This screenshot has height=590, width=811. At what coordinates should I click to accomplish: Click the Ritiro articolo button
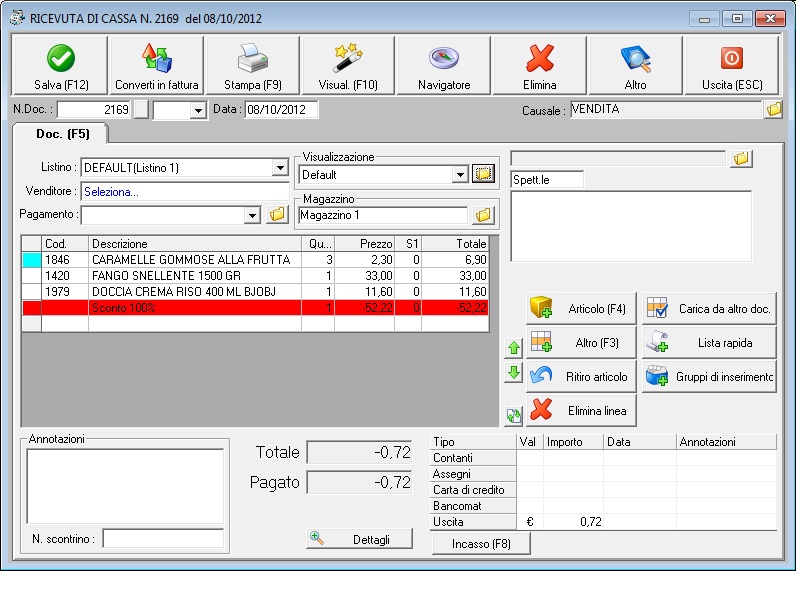click(x=581, y=376)
